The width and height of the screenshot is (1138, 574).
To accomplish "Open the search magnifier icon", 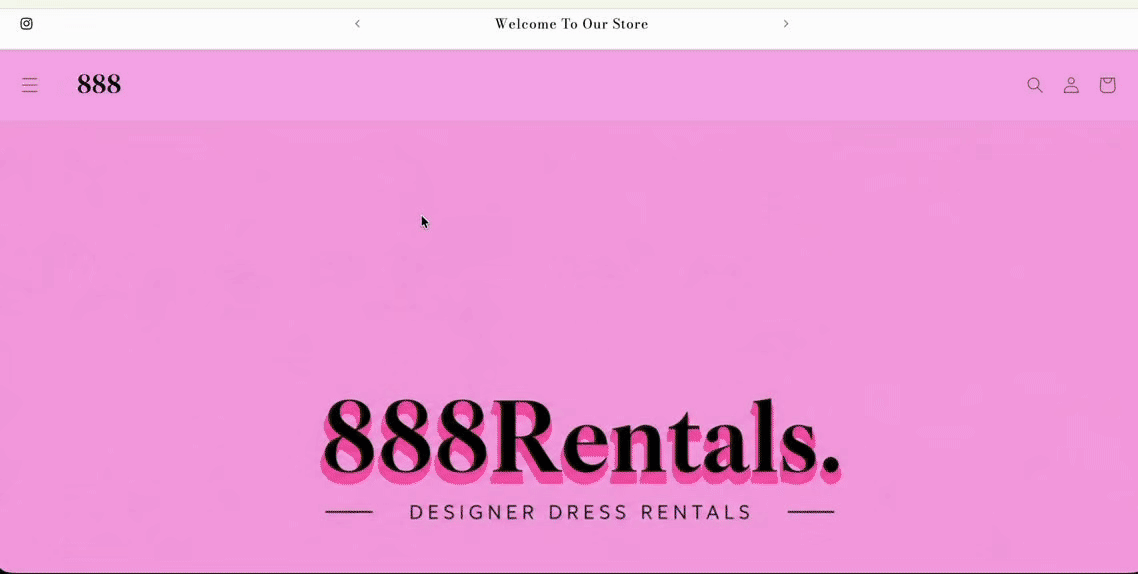I will (1035, 85).
